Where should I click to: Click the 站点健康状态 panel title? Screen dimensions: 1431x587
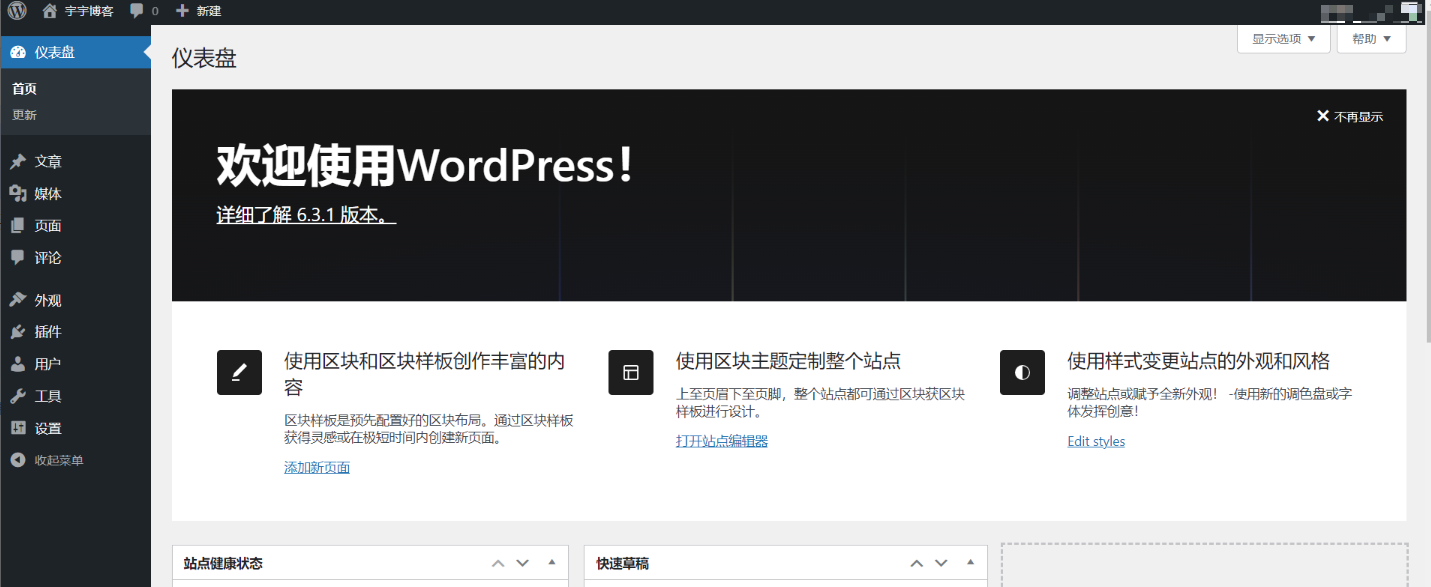coord(223,564)
